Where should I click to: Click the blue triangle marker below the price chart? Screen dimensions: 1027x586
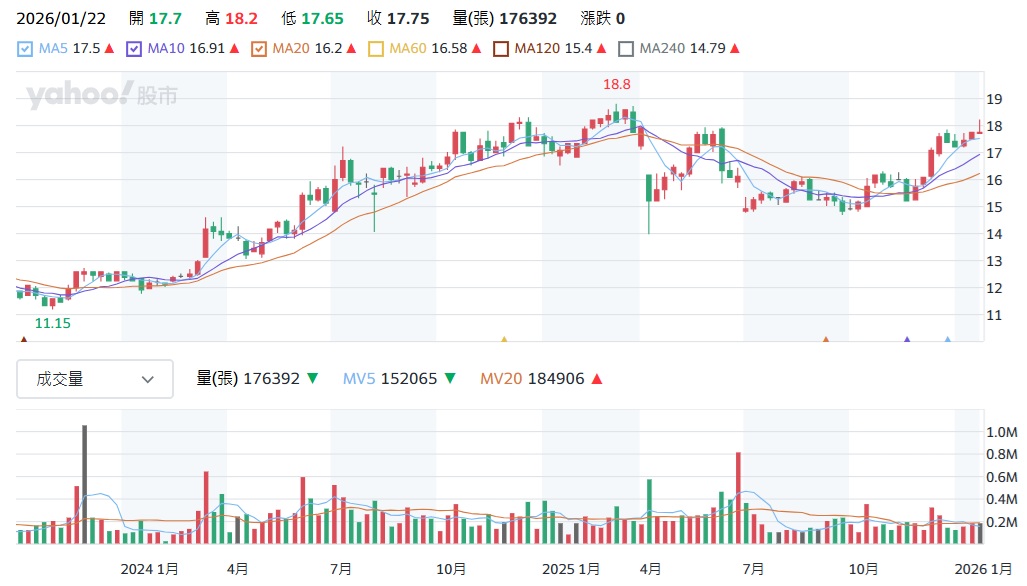click(x=947, y=340)
